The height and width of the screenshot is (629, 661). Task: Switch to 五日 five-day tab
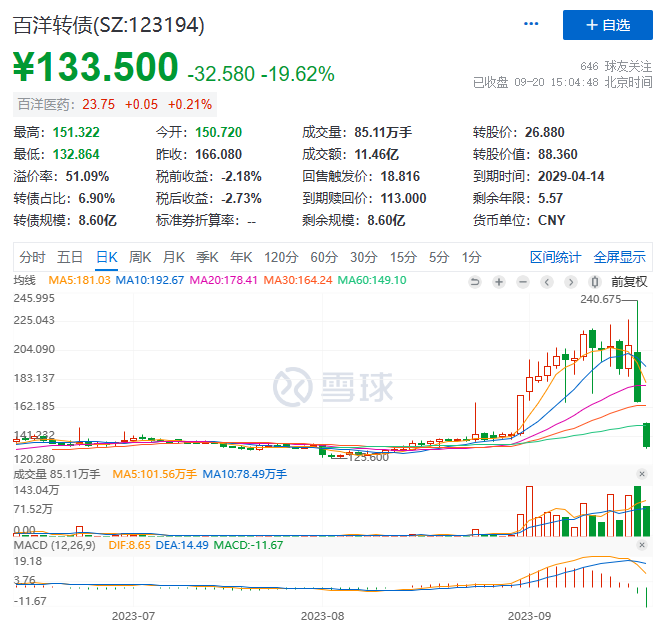(70, 257)
